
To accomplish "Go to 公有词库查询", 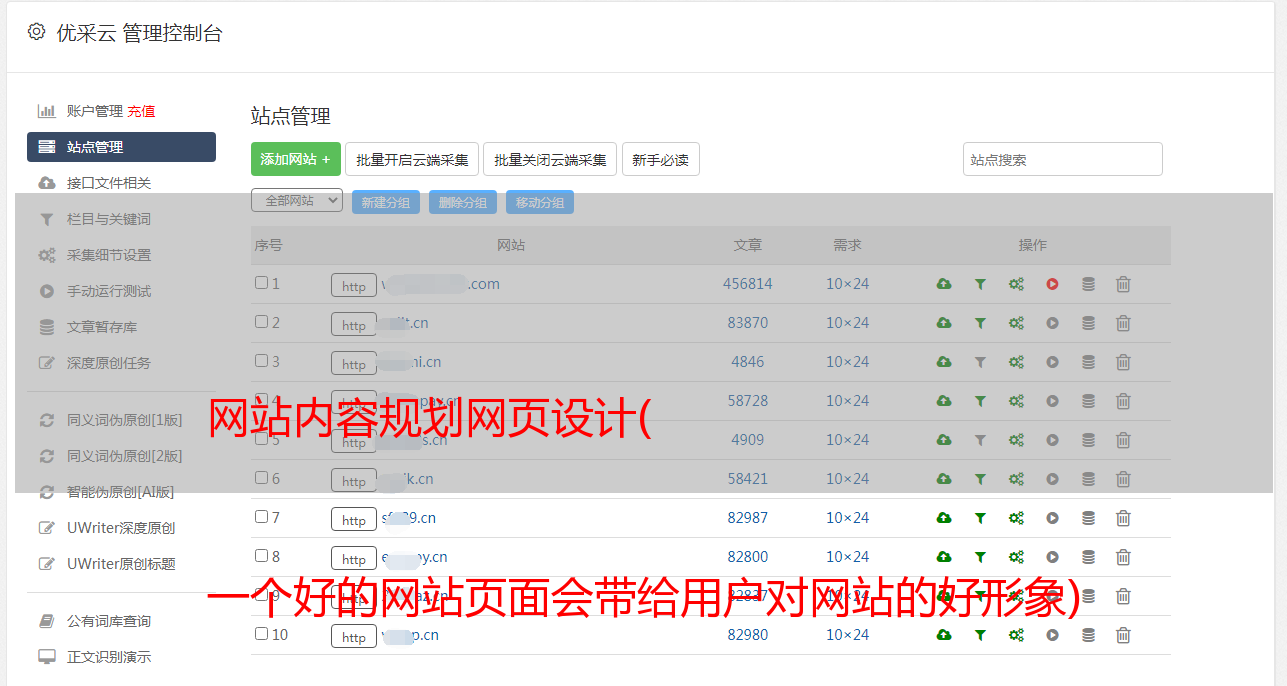I will coord(109,621).
